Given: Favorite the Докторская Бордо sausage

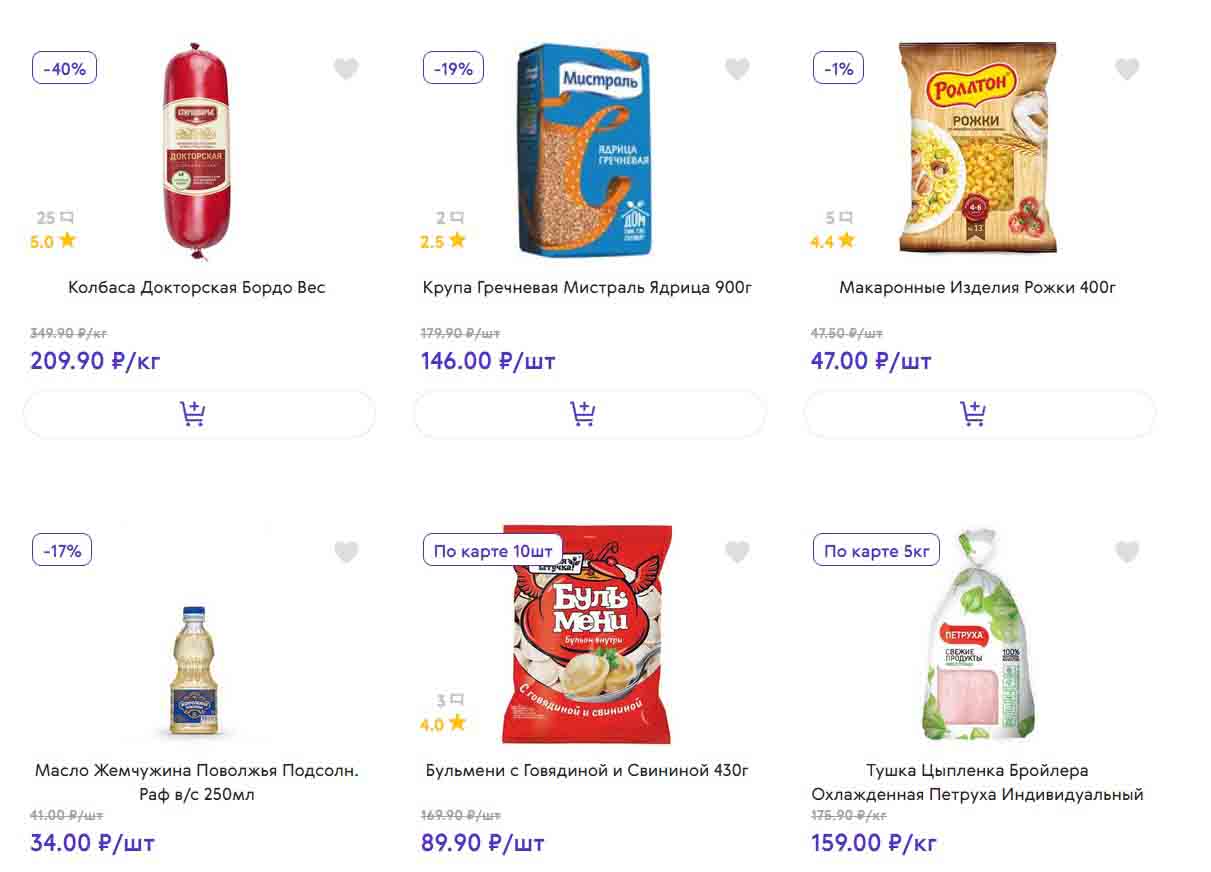Looking at the screenshot, I should [346, 69].
